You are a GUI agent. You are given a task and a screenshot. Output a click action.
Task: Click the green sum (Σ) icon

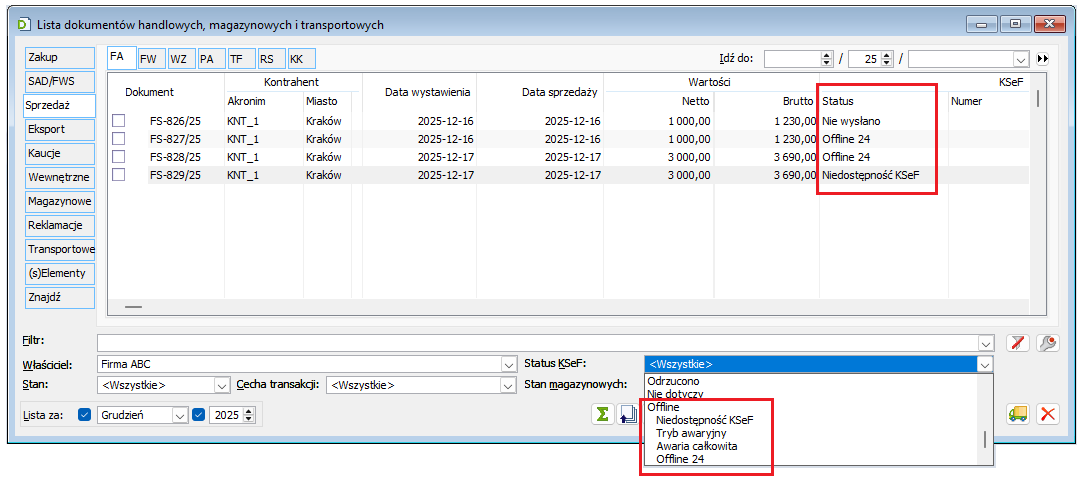(602, 414)
